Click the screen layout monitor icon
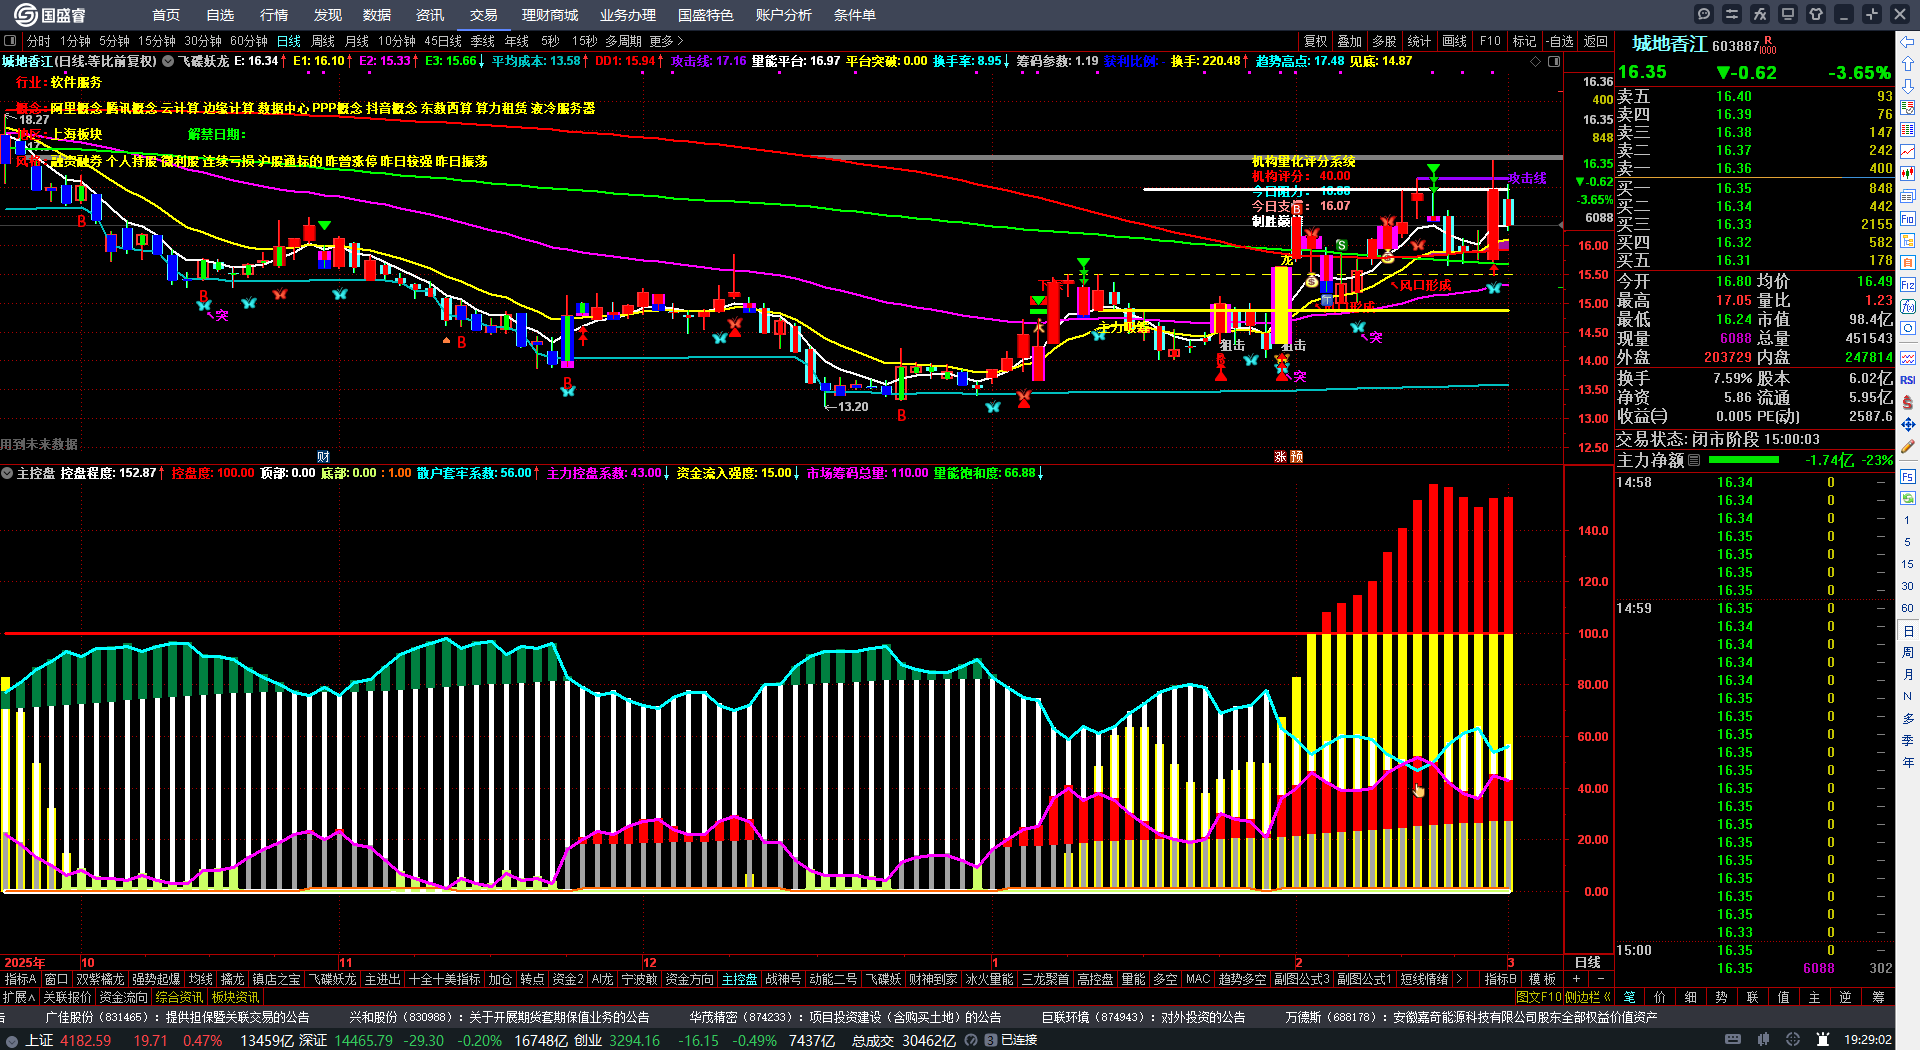 click(1788, 14)
